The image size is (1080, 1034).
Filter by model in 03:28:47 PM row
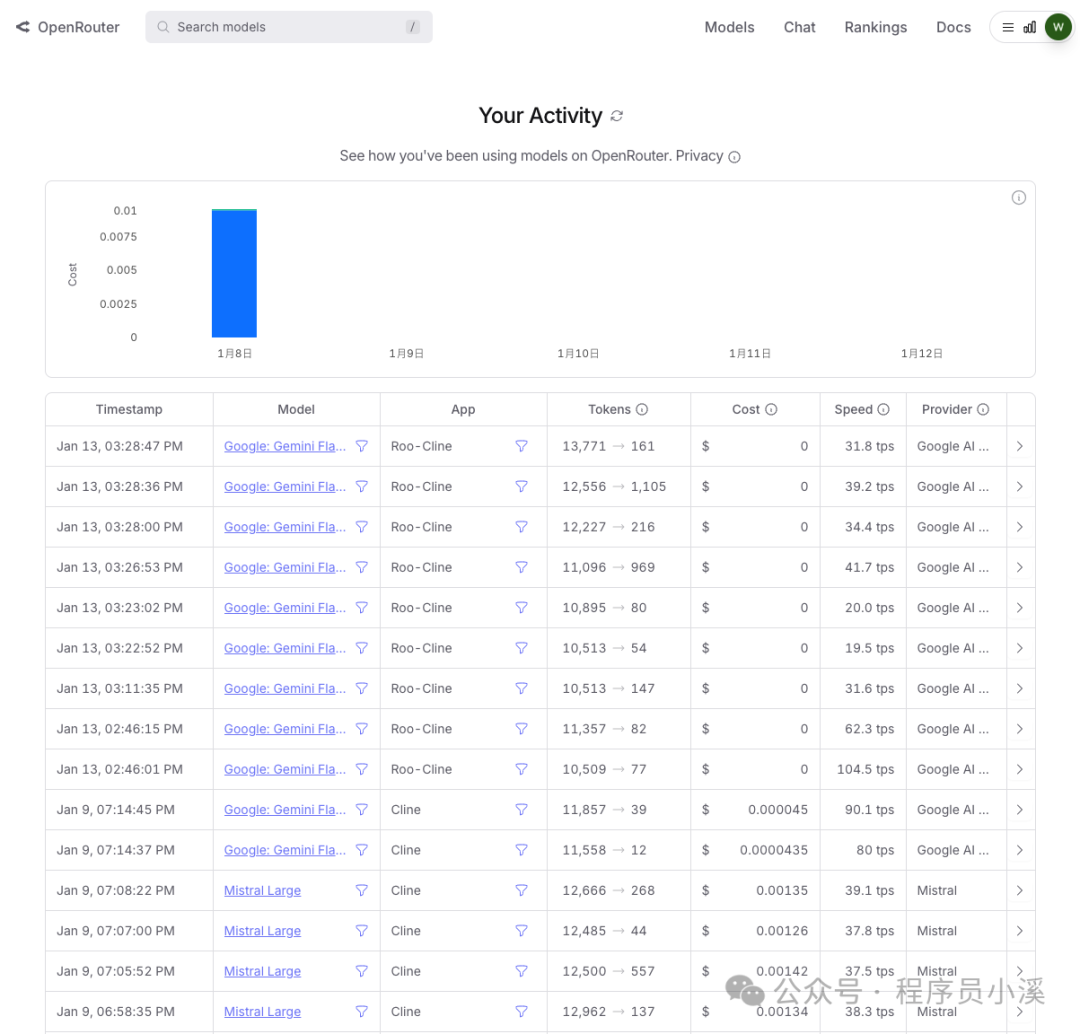(362, 446)
